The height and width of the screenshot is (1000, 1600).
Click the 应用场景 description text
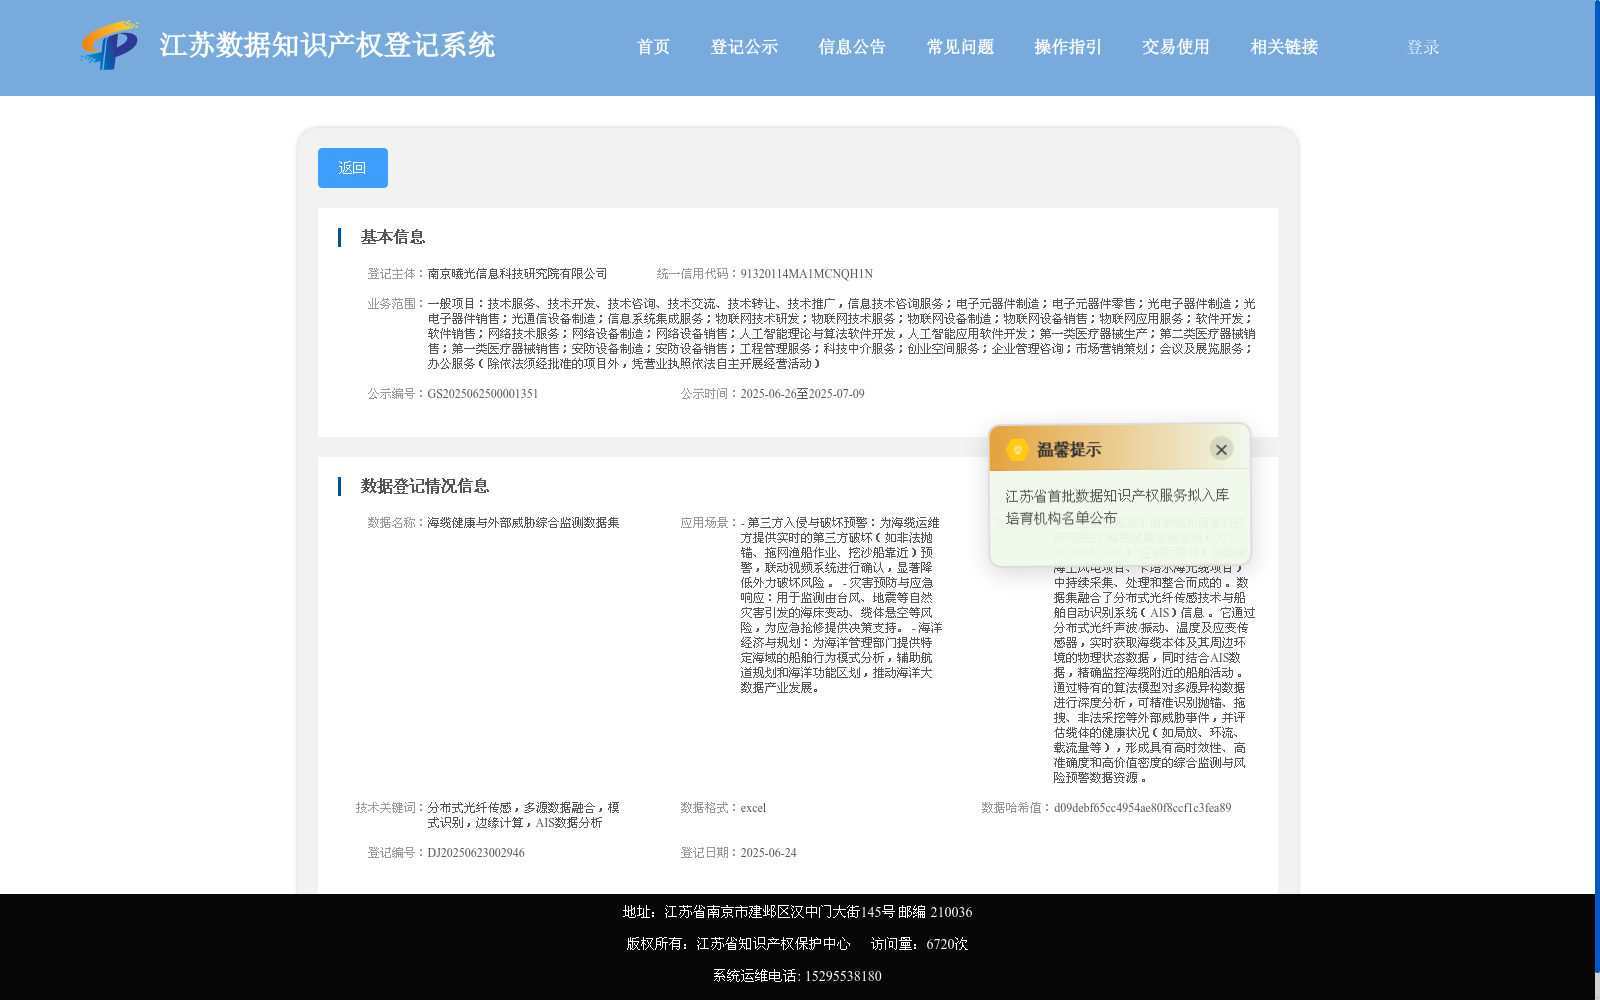coord(841,605)
